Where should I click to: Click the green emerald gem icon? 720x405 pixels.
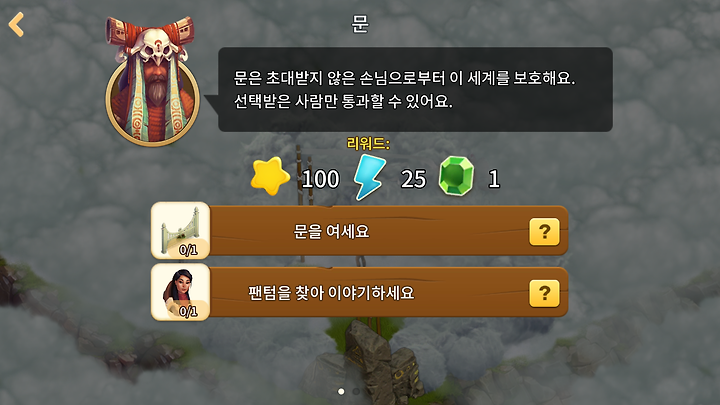point(456,176)
